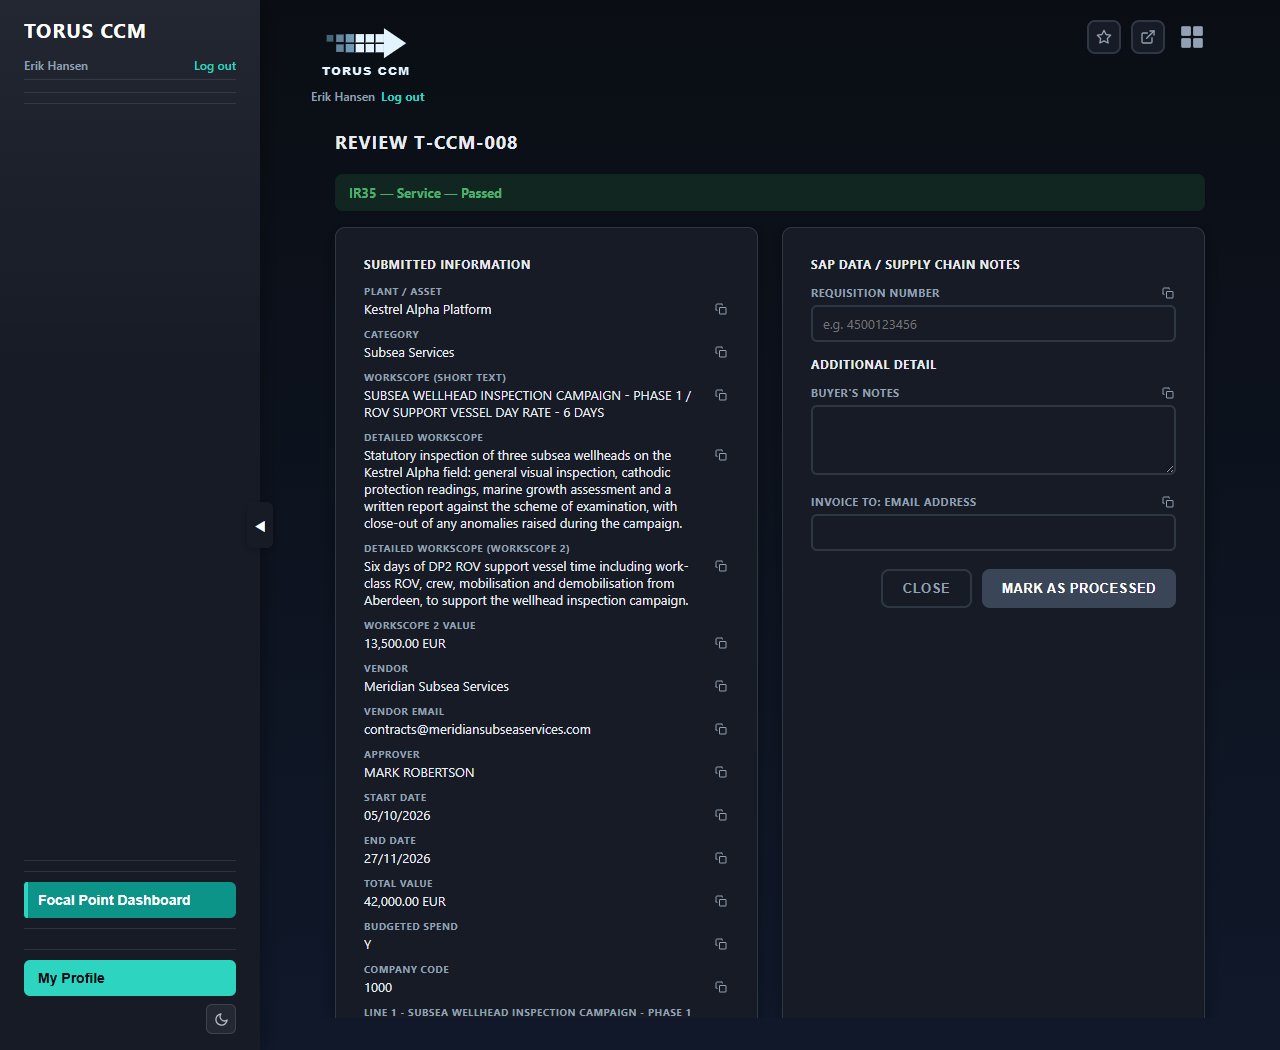Click vendor email contracts@meridiansubseaservices.com text
Screen dimensions: 1280x1050
[477, 729]
